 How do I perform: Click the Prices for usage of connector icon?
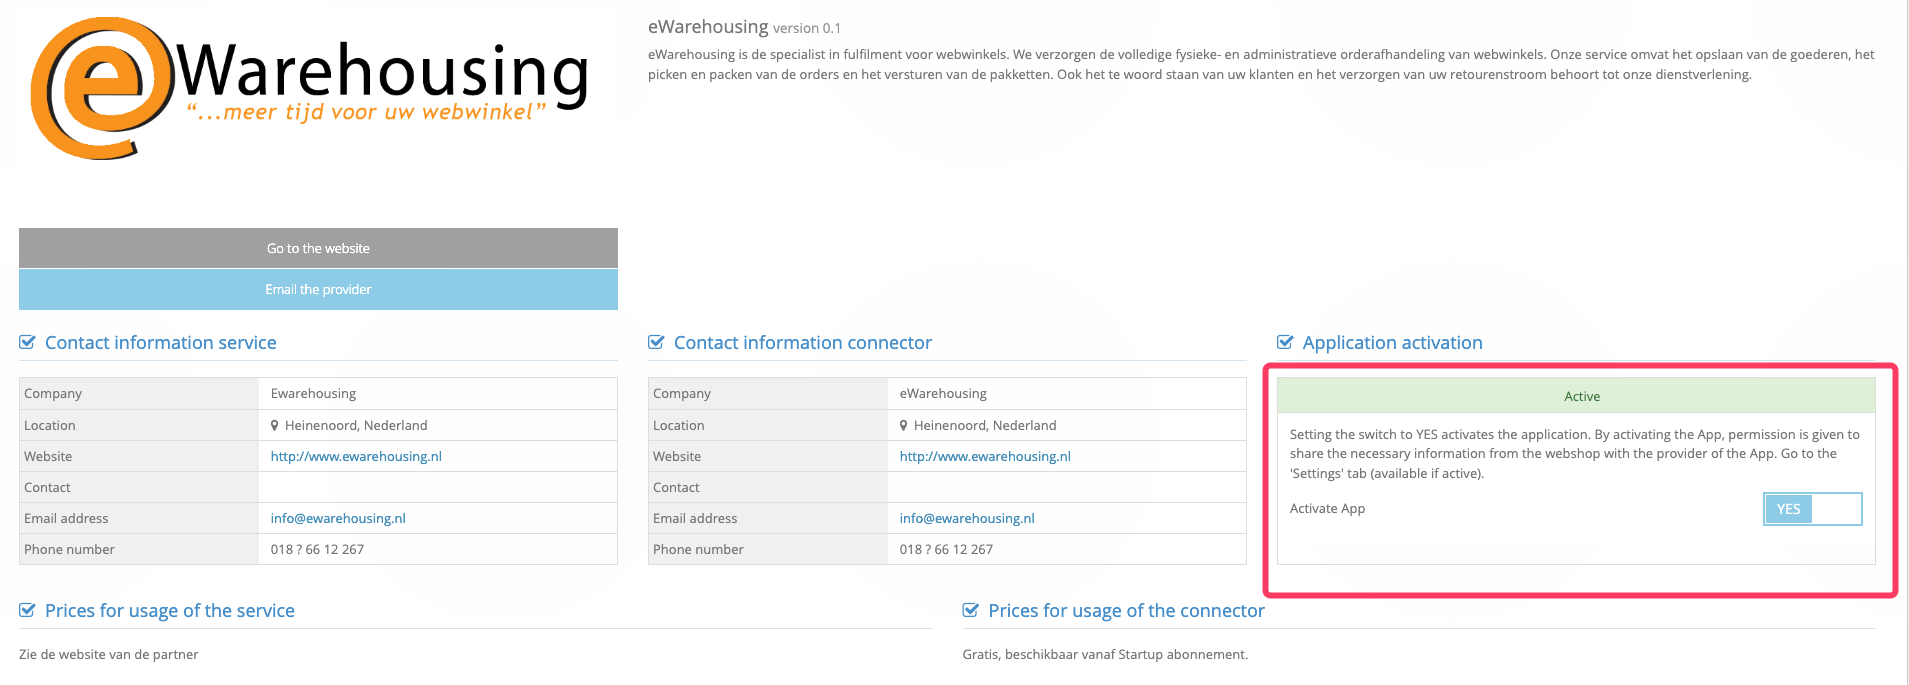(x=971, y=611)
